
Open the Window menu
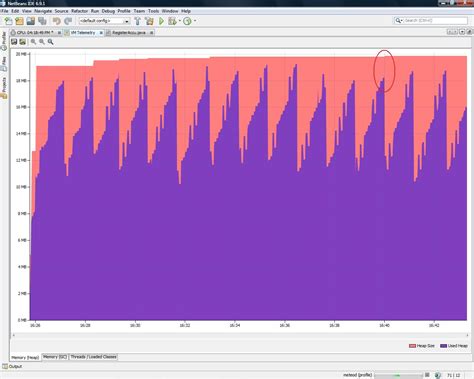[170, 11]
